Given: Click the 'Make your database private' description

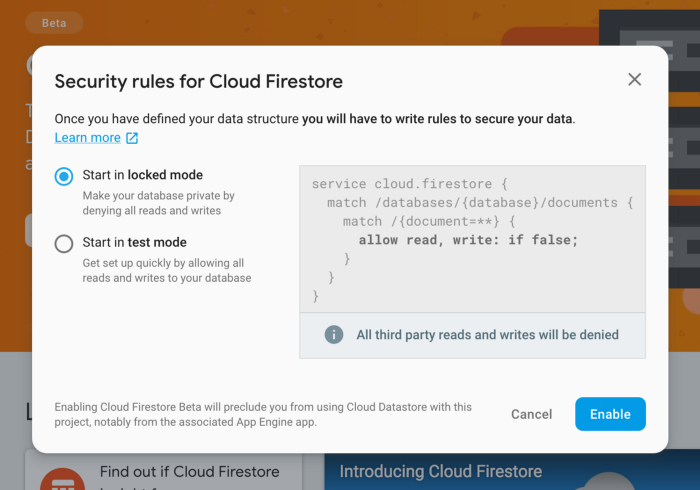Looking at the screenshot, I should point(158,203).
